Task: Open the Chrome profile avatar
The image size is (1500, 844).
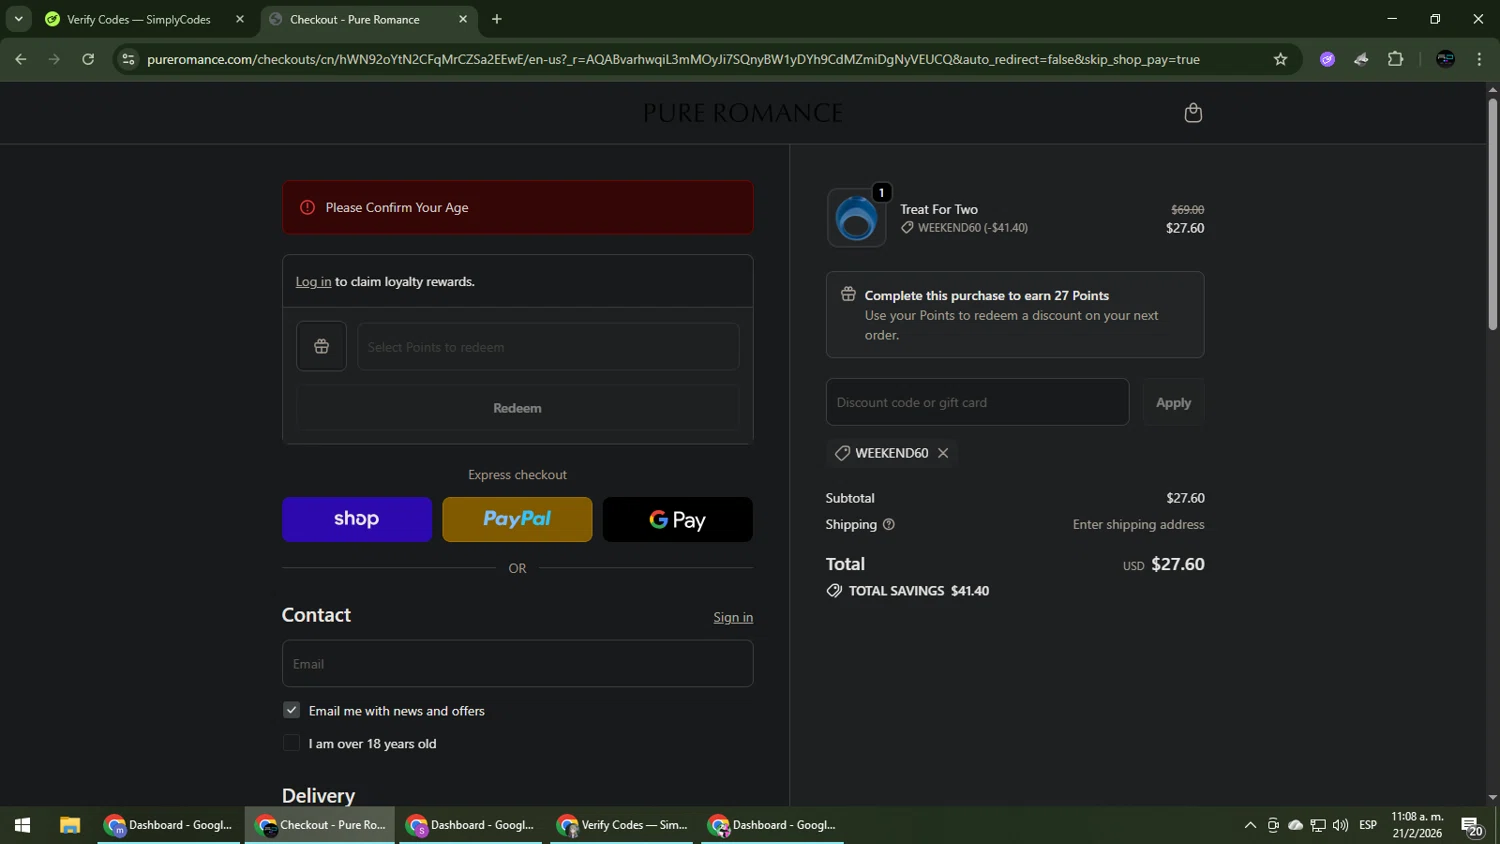Action: 1445,59
